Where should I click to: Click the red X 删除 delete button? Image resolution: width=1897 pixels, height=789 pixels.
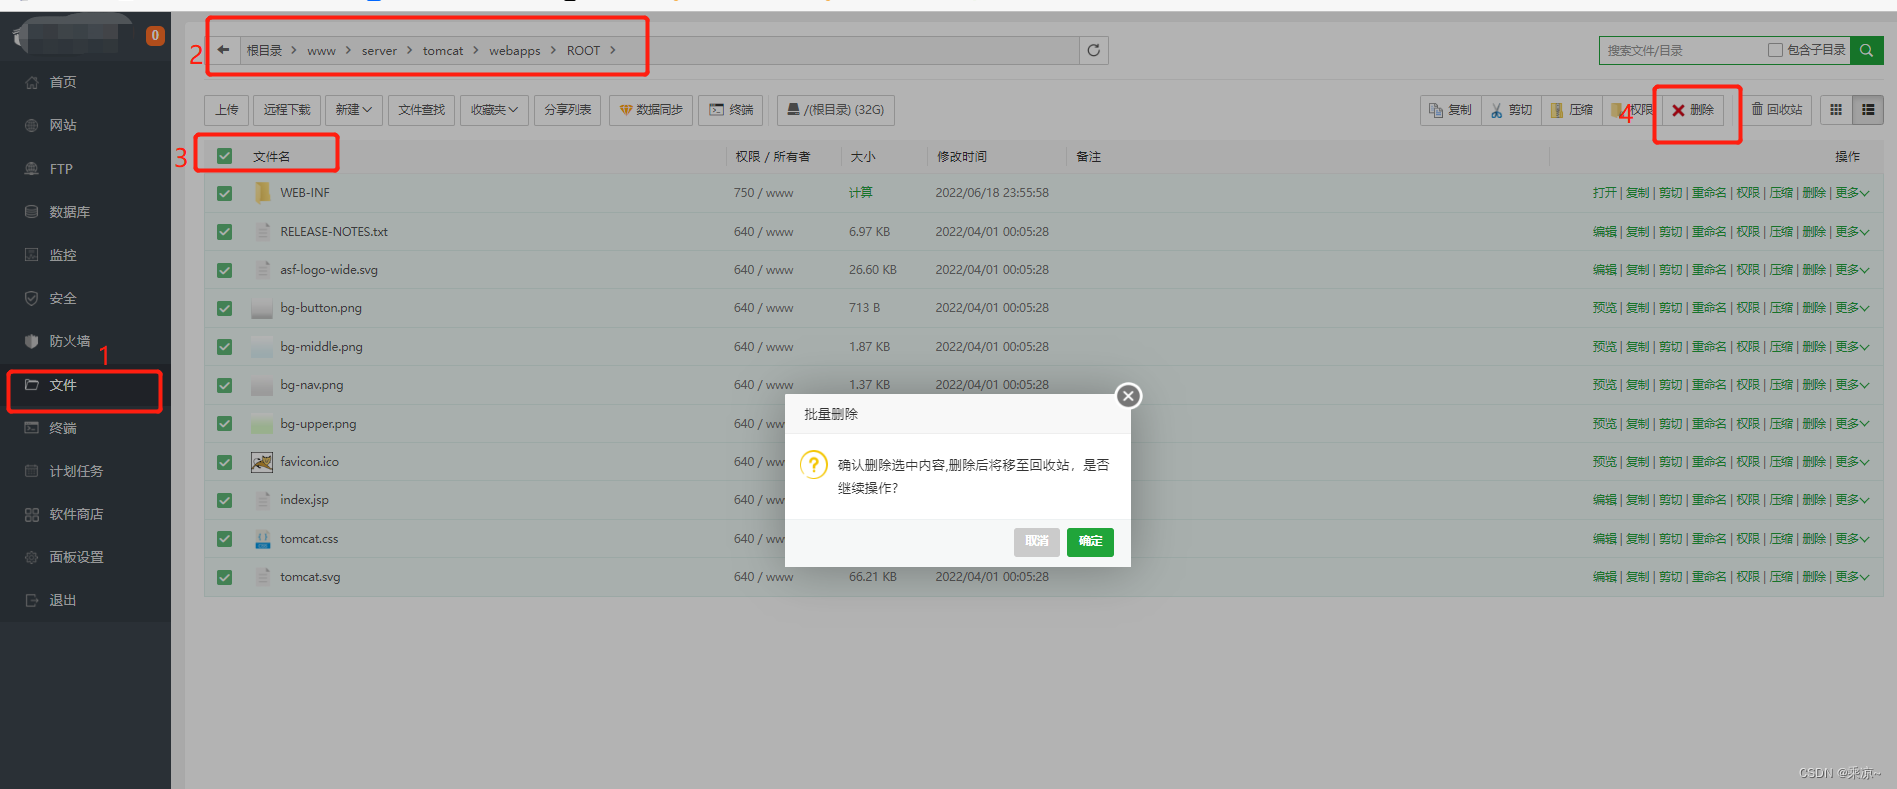point(1693,110)
